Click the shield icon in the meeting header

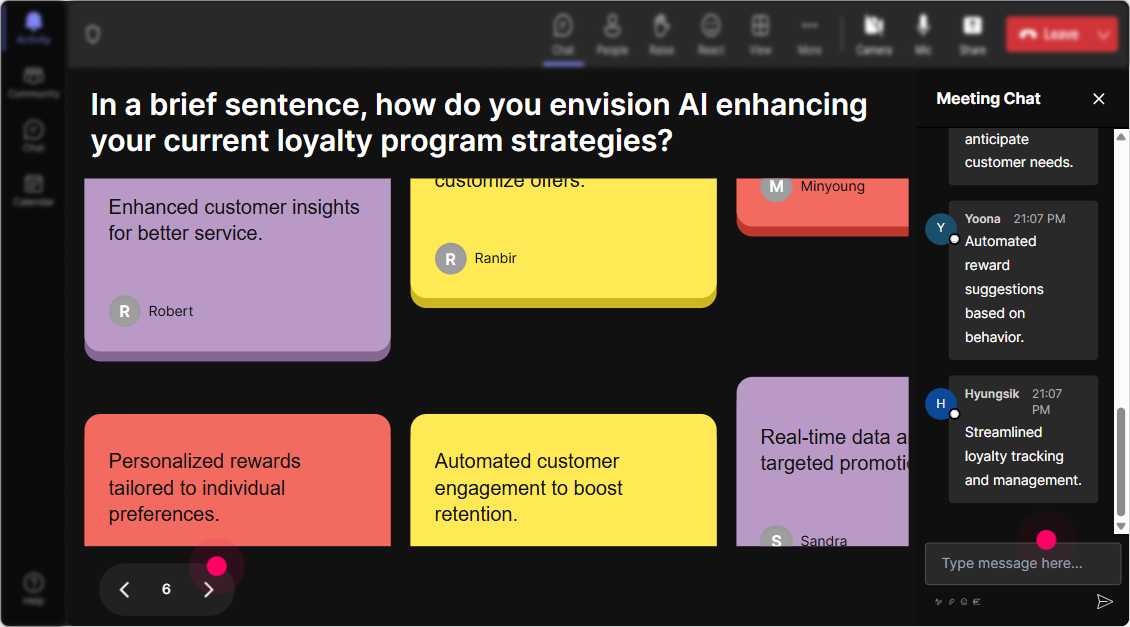93,34
